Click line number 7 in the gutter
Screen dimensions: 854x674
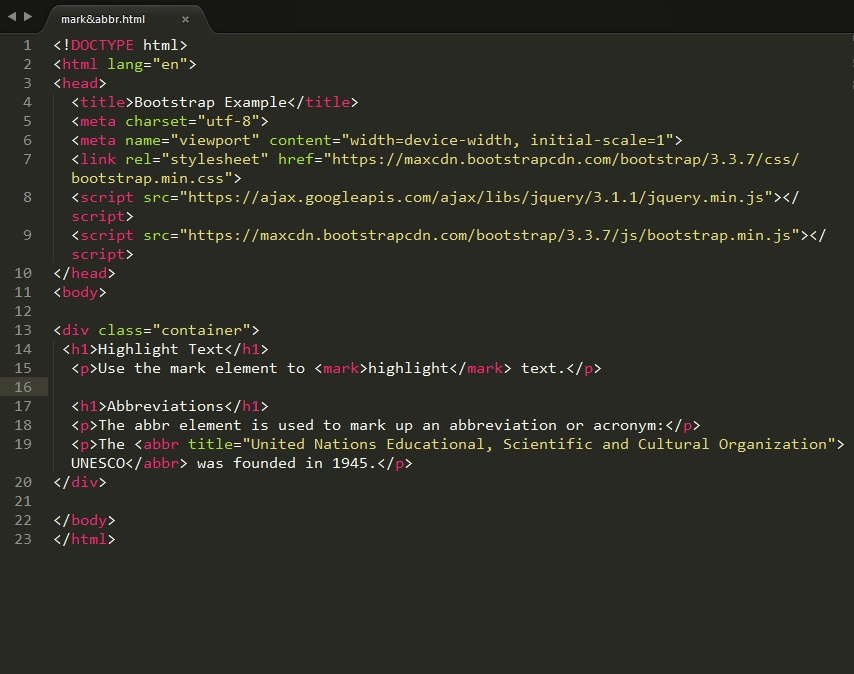coord(27,160)
